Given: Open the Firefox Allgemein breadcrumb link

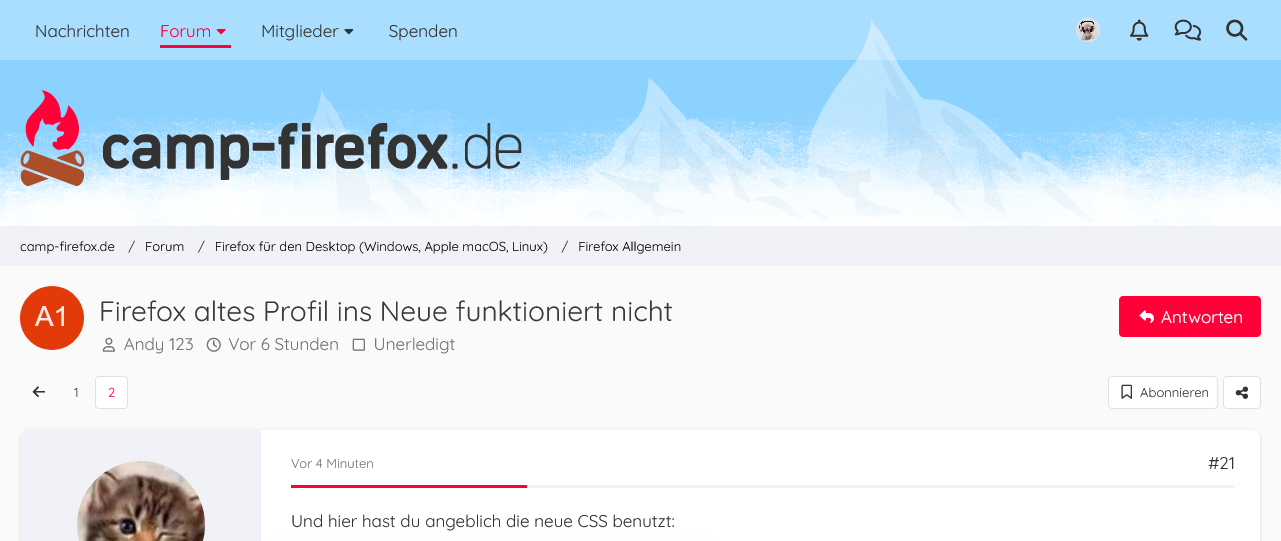Looking at the screenshot, I should coord(629,246).
